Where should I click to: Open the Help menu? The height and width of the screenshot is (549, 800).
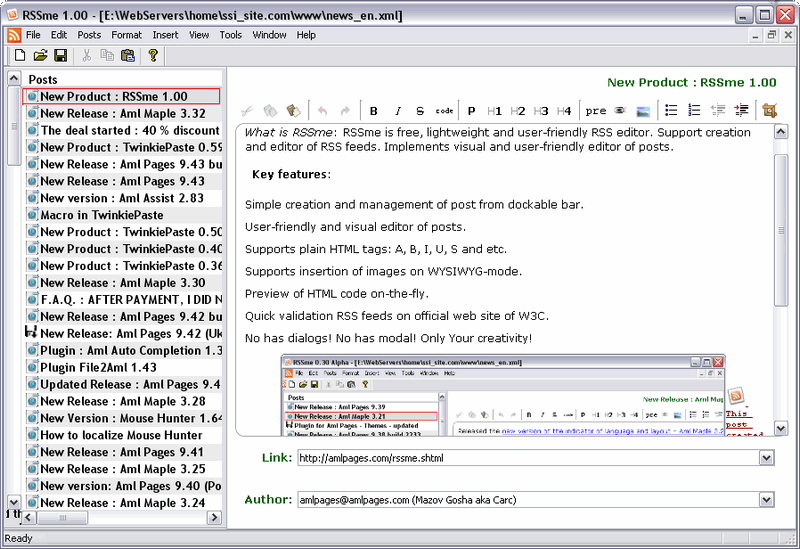(306, 35)
